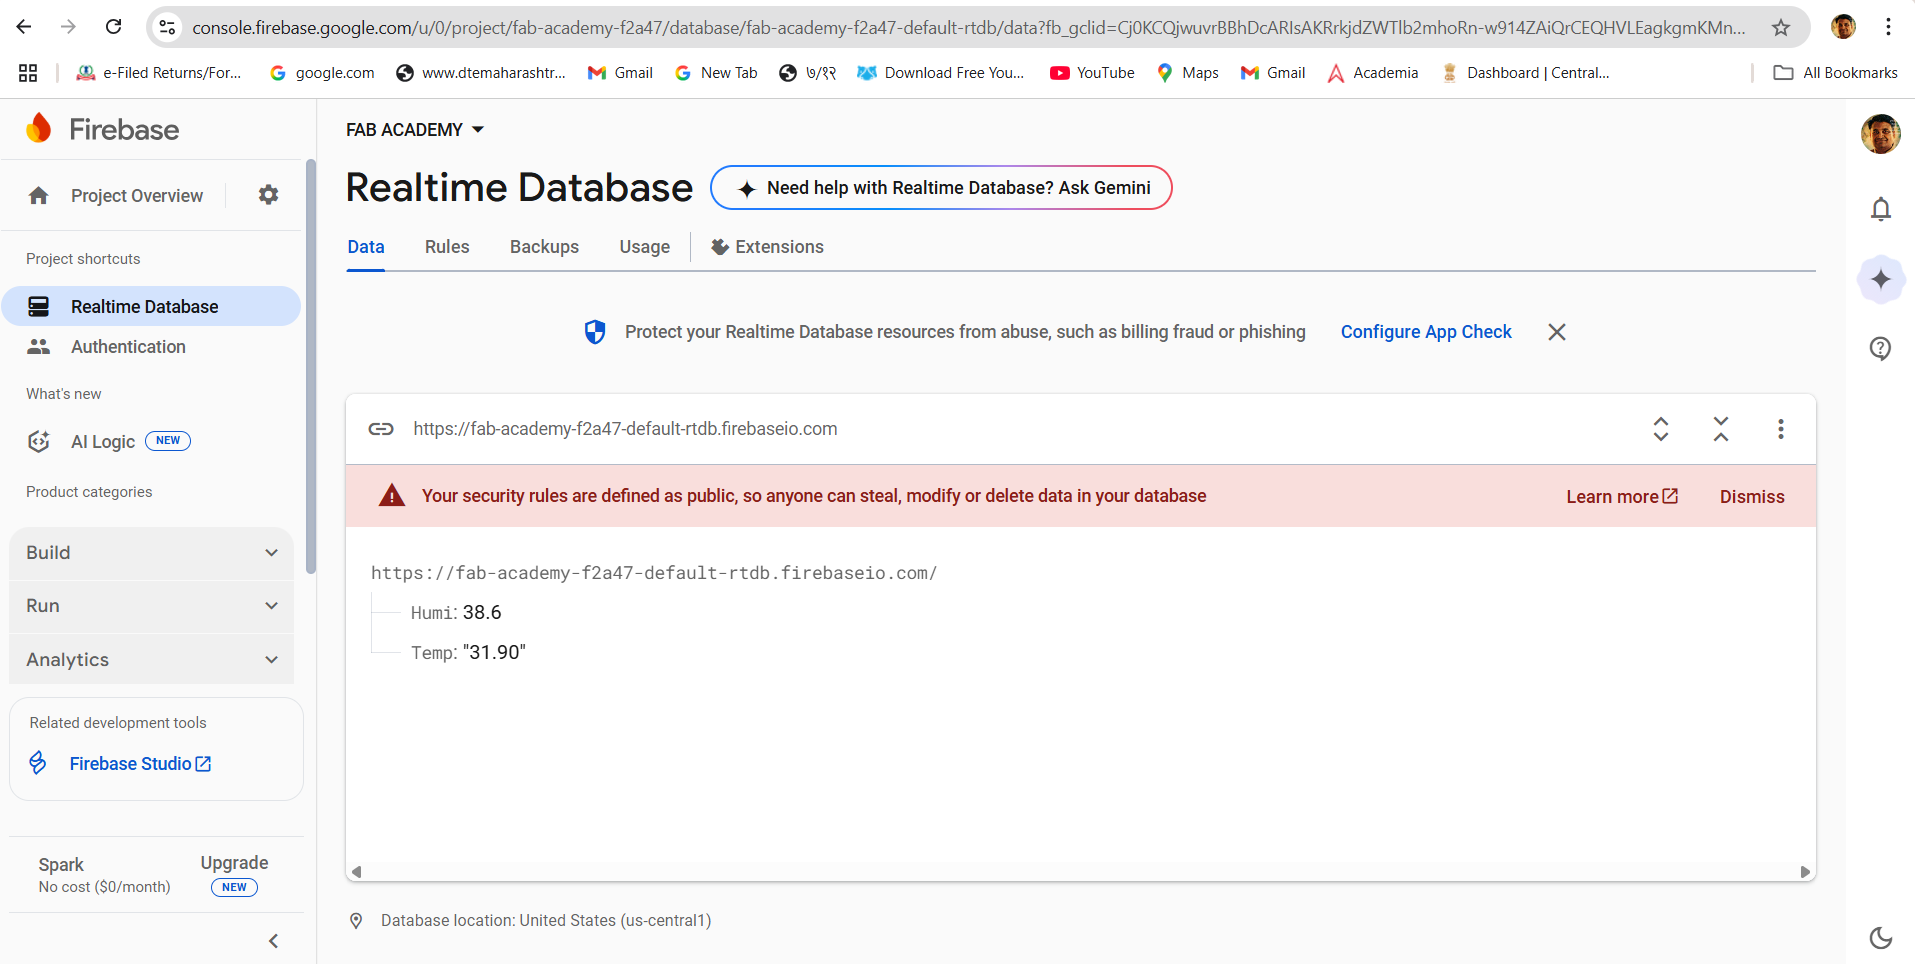Open Project Overview link
This screenshot has width=1915, height=964.
pyautogui.click(x=137, y=196)
